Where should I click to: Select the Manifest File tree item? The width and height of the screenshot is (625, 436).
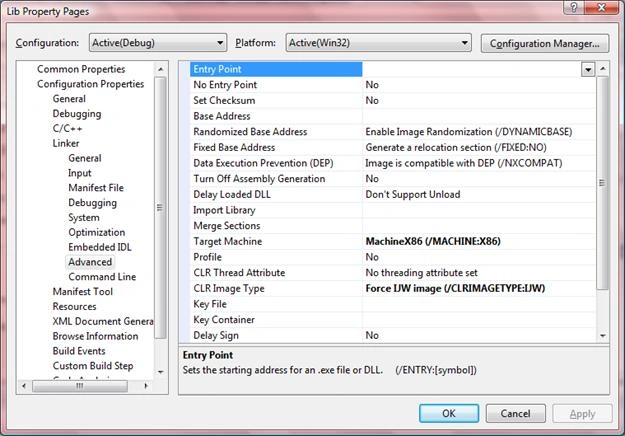point(96,187)
